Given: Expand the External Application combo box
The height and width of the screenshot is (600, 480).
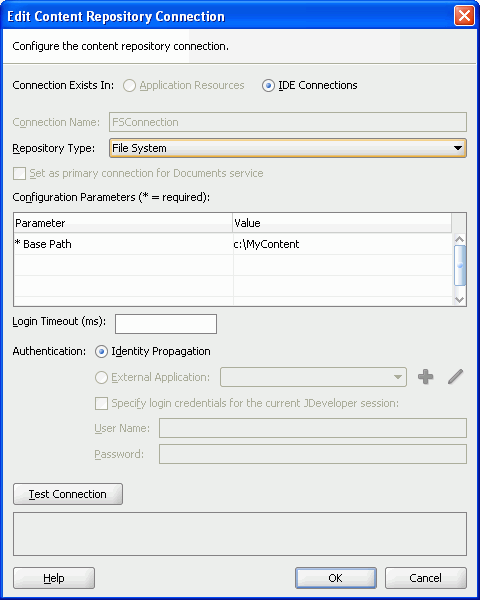Looking at the screenshot, I should click(313, 377).
